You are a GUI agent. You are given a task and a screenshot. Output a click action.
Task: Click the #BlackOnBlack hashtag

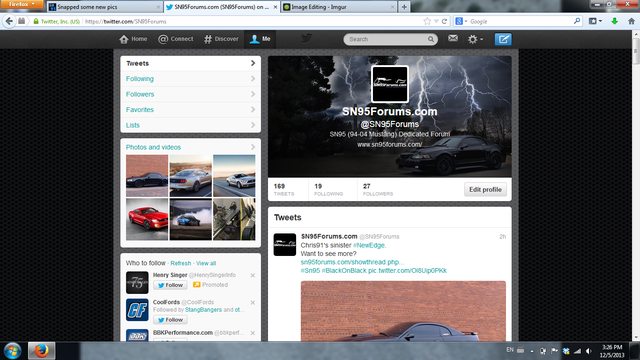pyautogui.click(x=344, y=271)
